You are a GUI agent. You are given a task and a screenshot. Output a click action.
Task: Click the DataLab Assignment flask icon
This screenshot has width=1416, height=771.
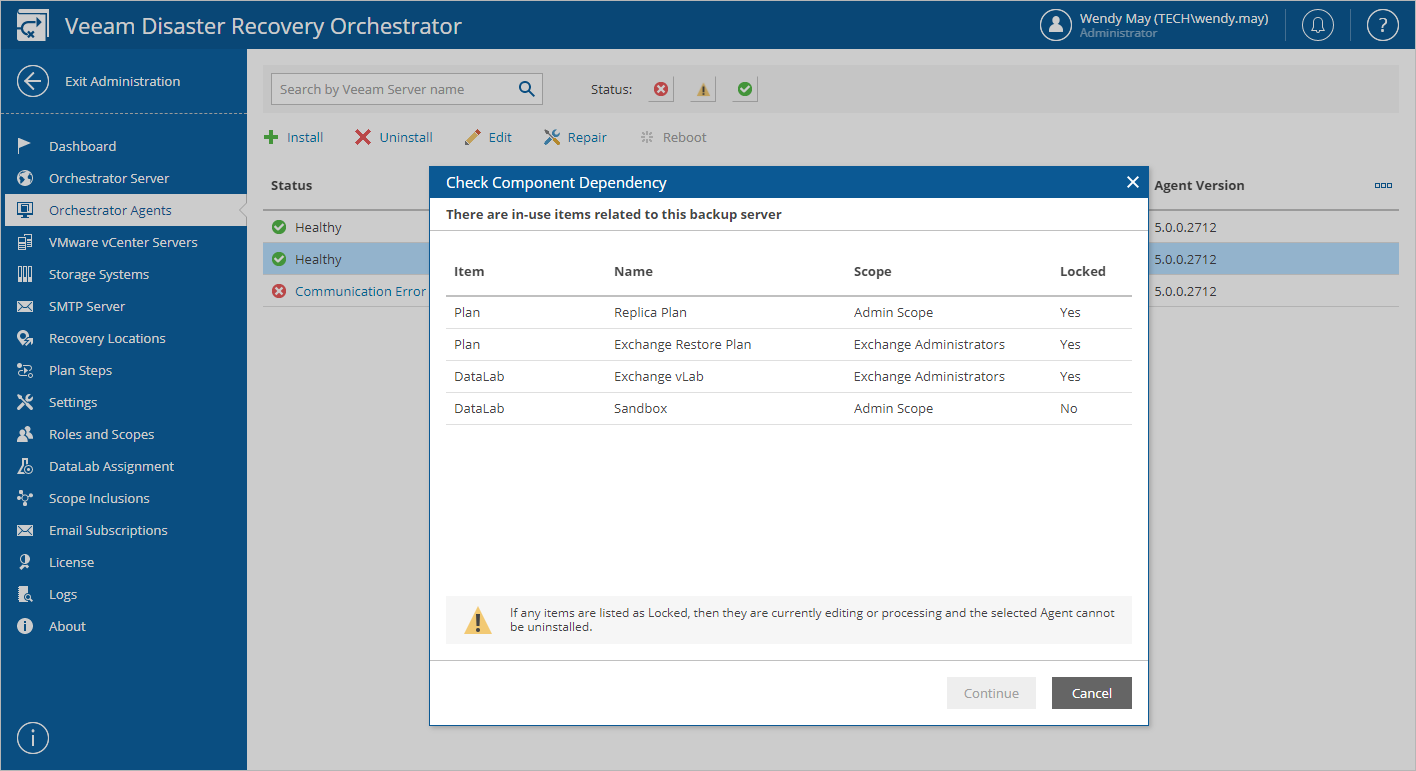click(26, 466)
